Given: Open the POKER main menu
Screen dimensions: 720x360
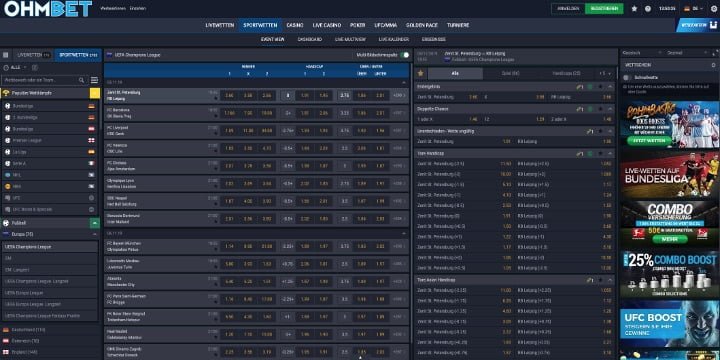Looking at the screenshot, I should click(357, 25).
